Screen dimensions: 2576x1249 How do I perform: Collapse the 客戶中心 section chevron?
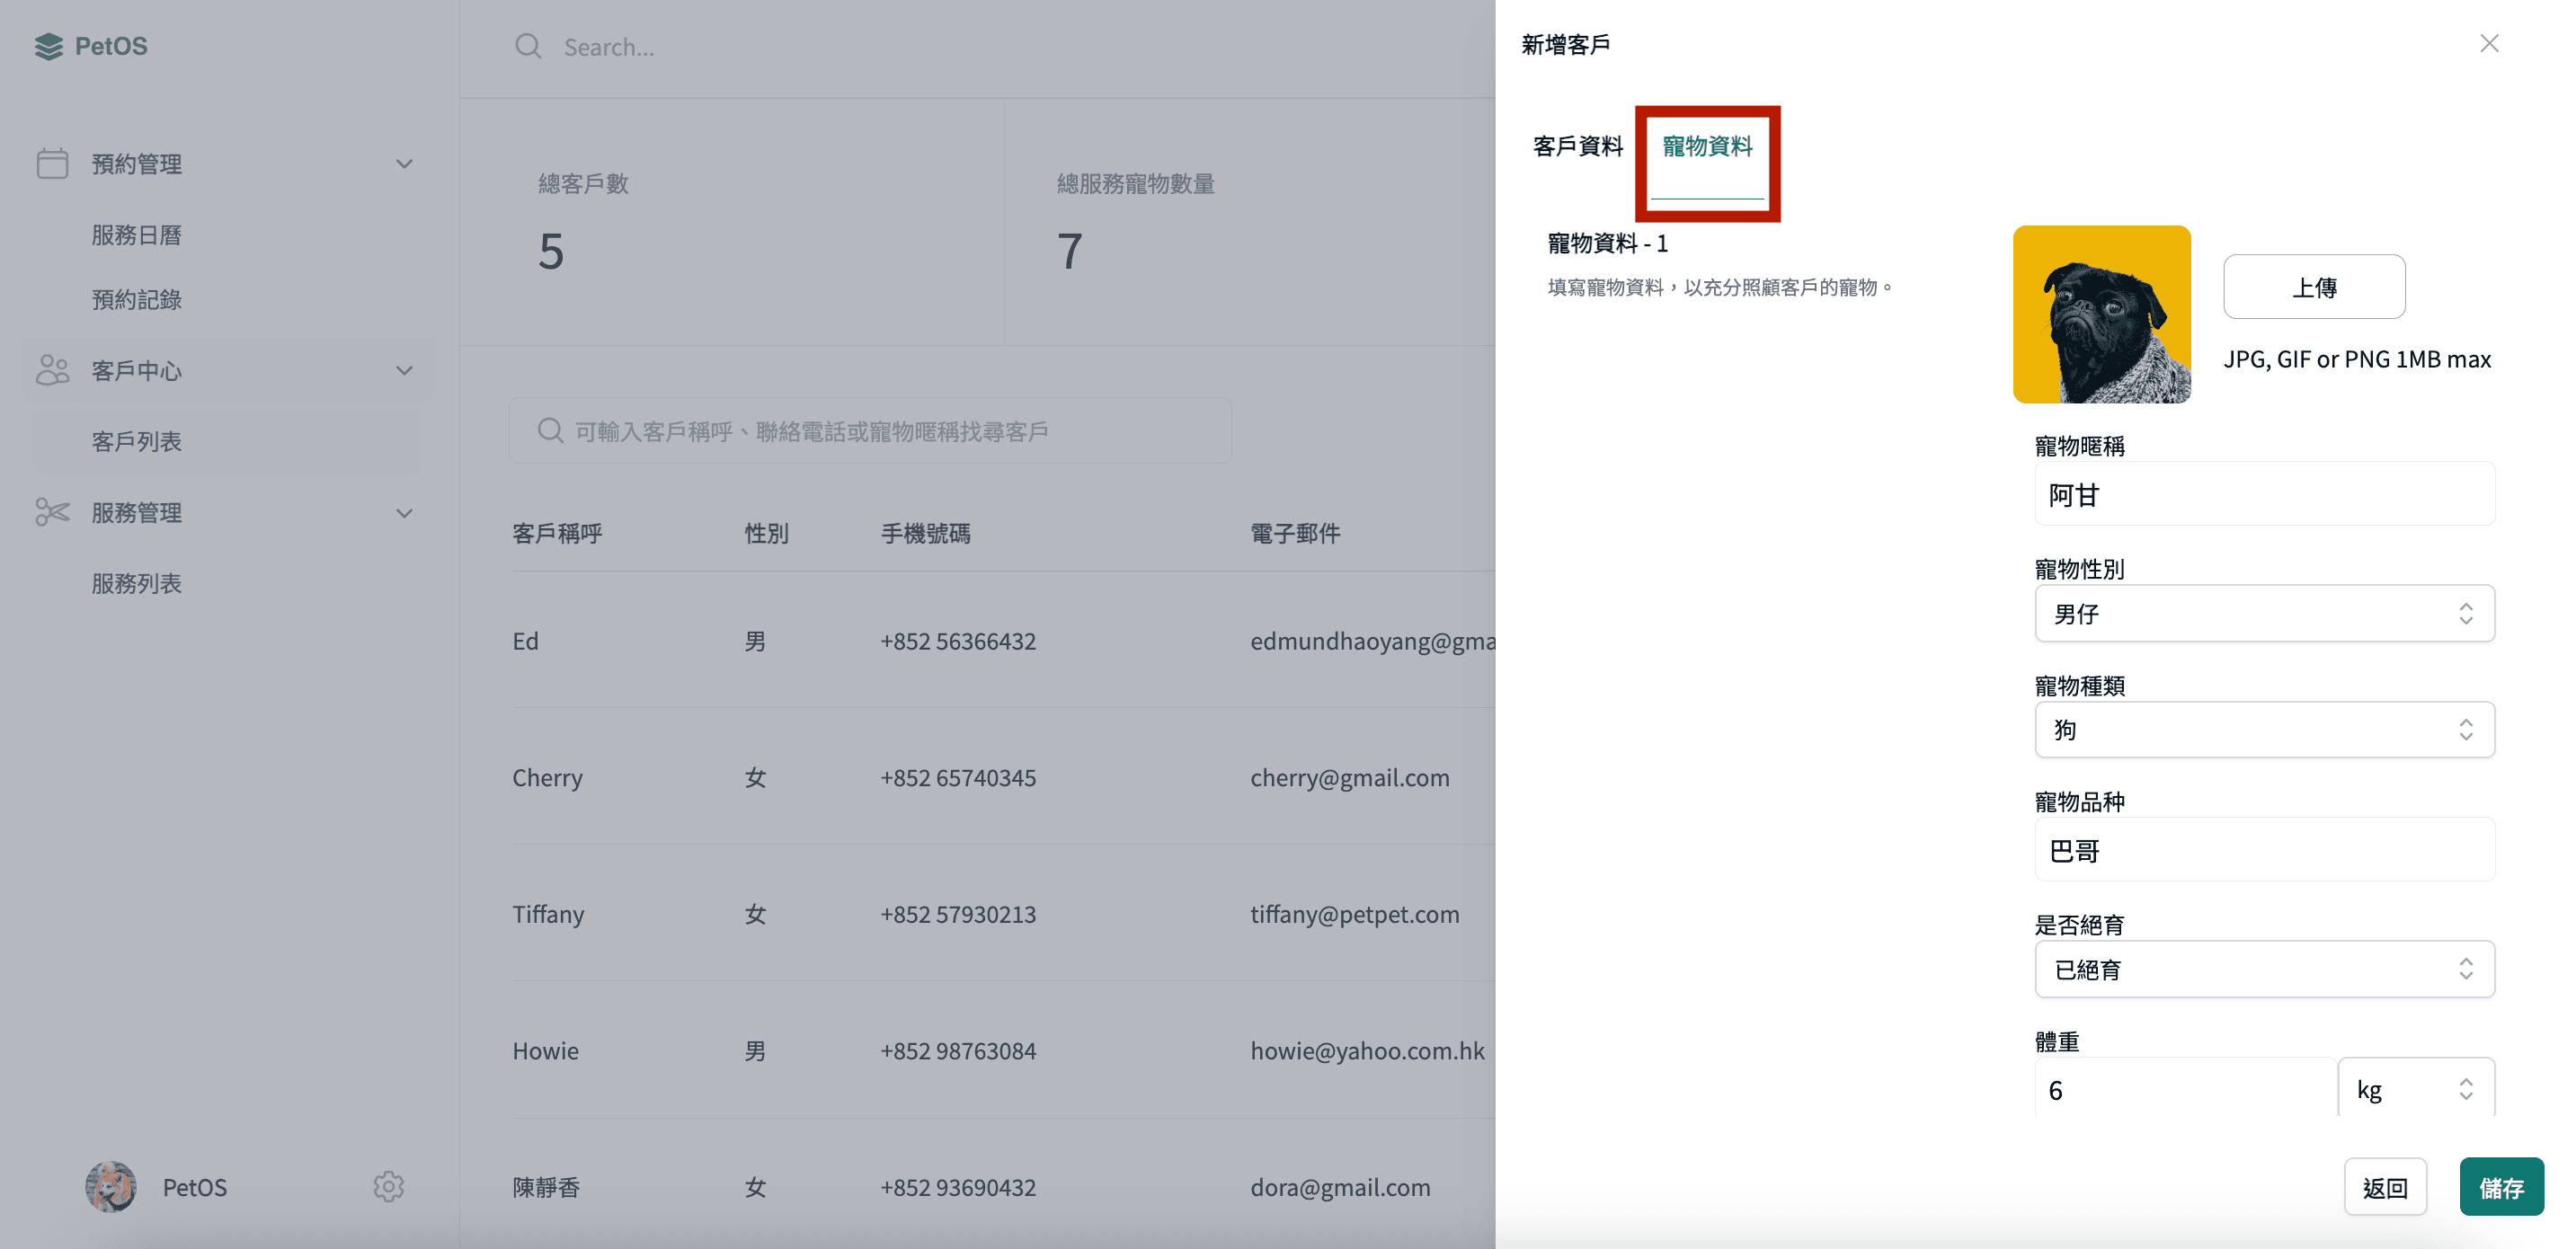point(404,370)
